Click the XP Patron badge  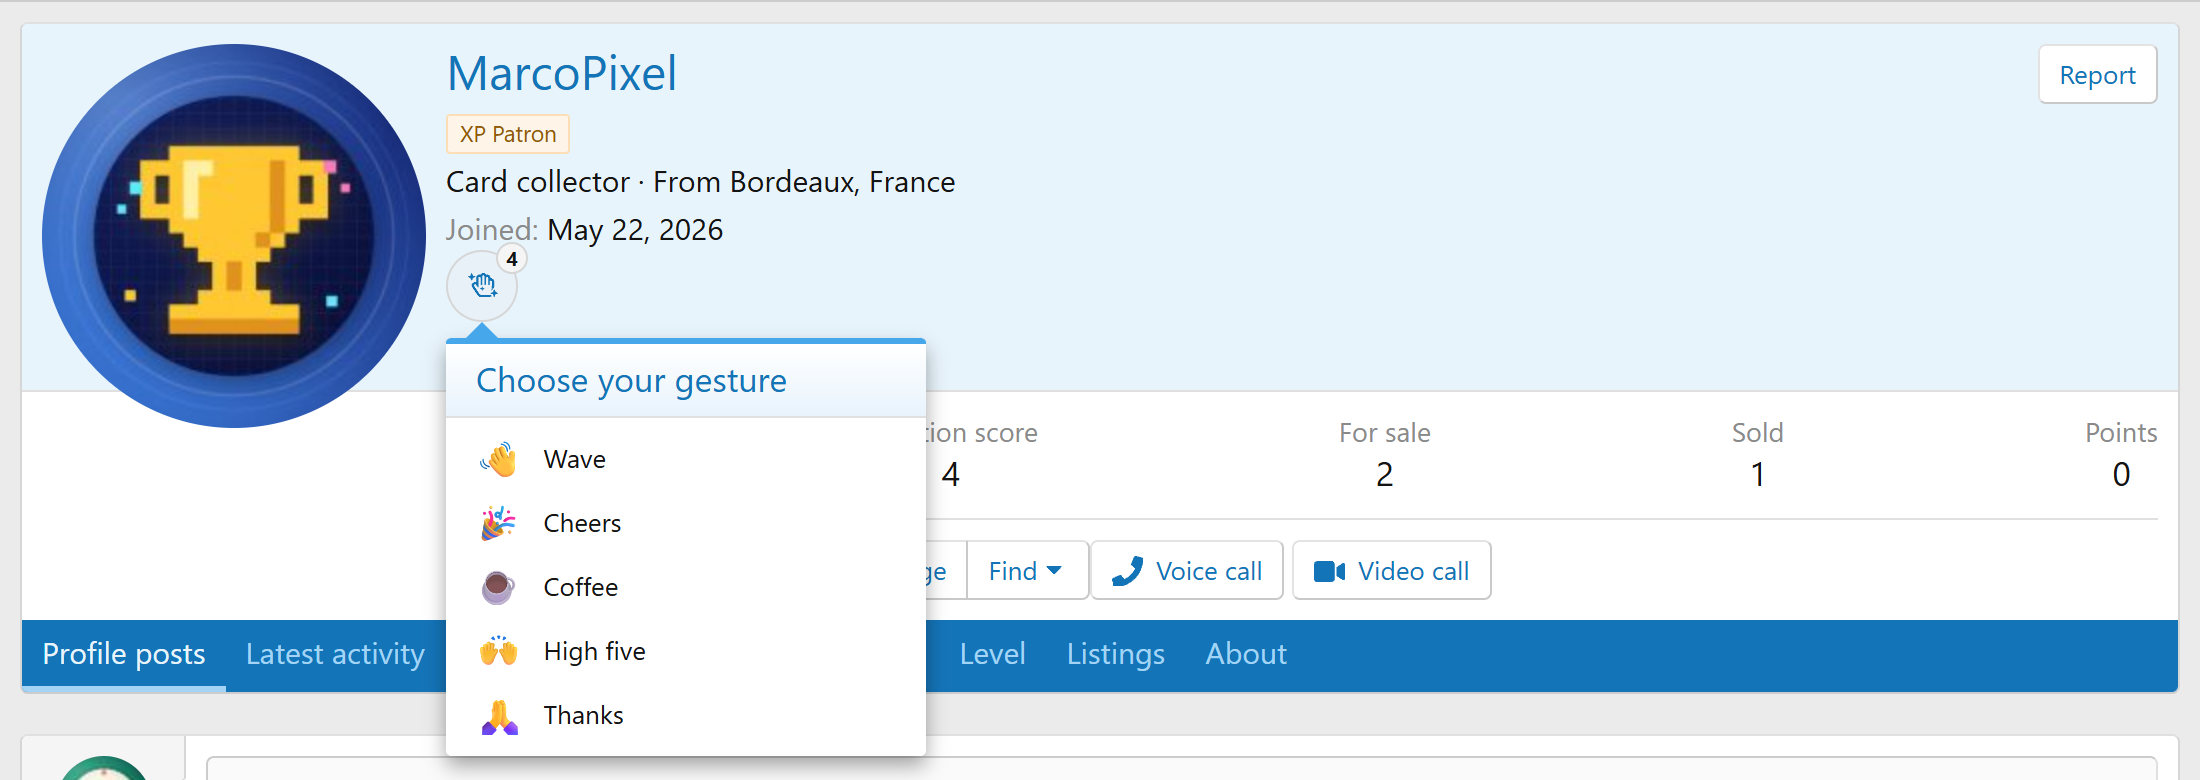coord(508,134)
